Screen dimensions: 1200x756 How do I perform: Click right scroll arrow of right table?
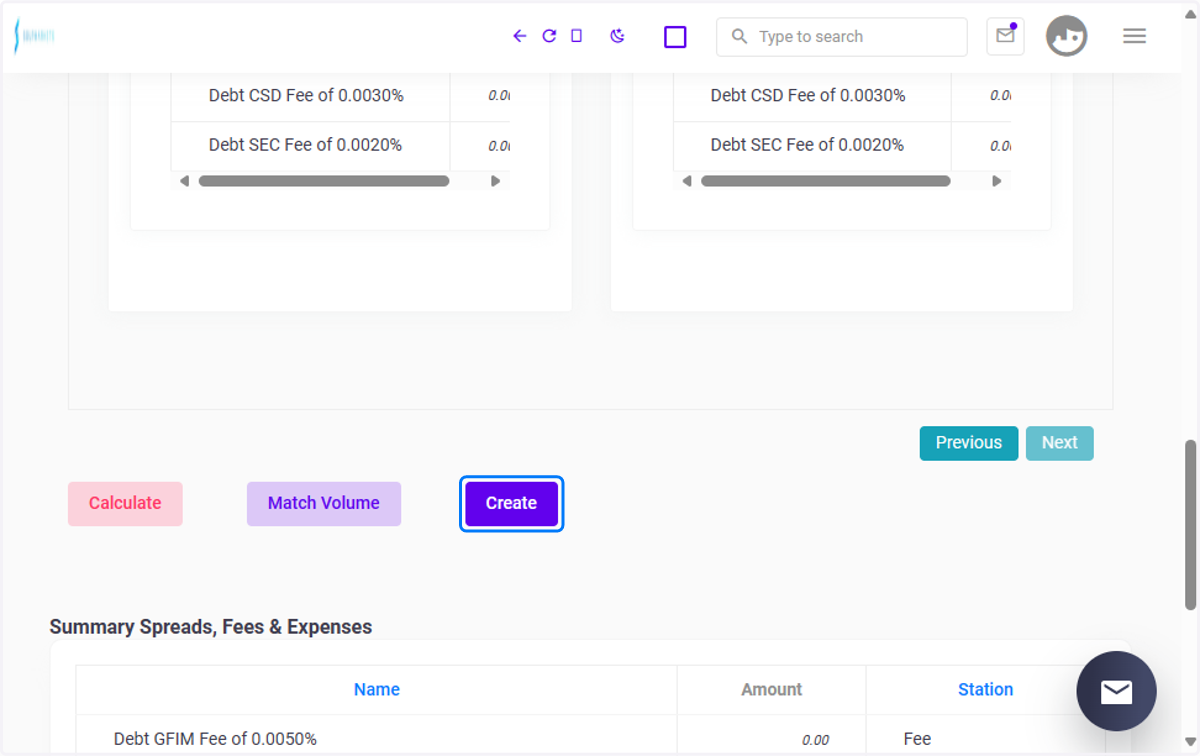click(996, 181)
